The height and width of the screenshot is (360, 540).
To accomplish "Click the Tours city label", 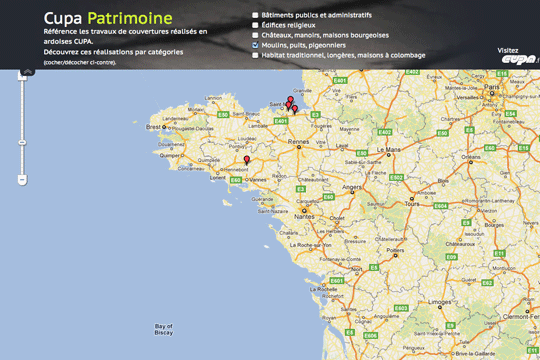I will coord(412,204).
